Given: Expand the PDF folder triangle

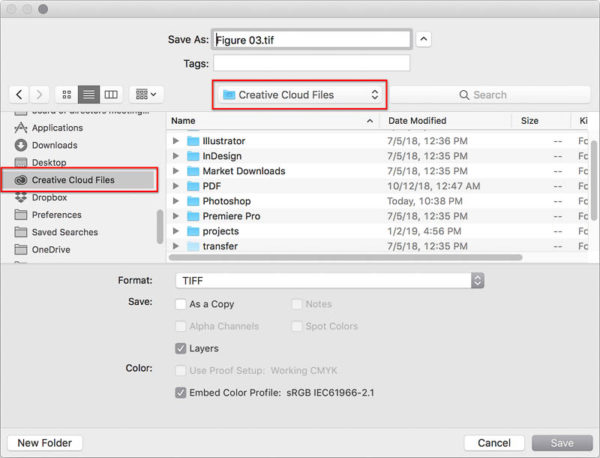Looking at the screenshot, I should pyautogui.click(x=176, y=186).
